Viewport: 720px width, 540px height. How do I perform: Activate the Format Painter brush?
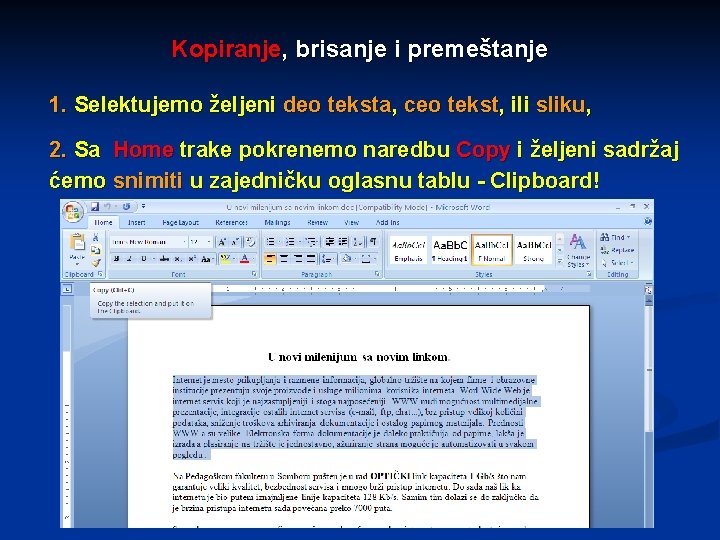tap(96, 263)
